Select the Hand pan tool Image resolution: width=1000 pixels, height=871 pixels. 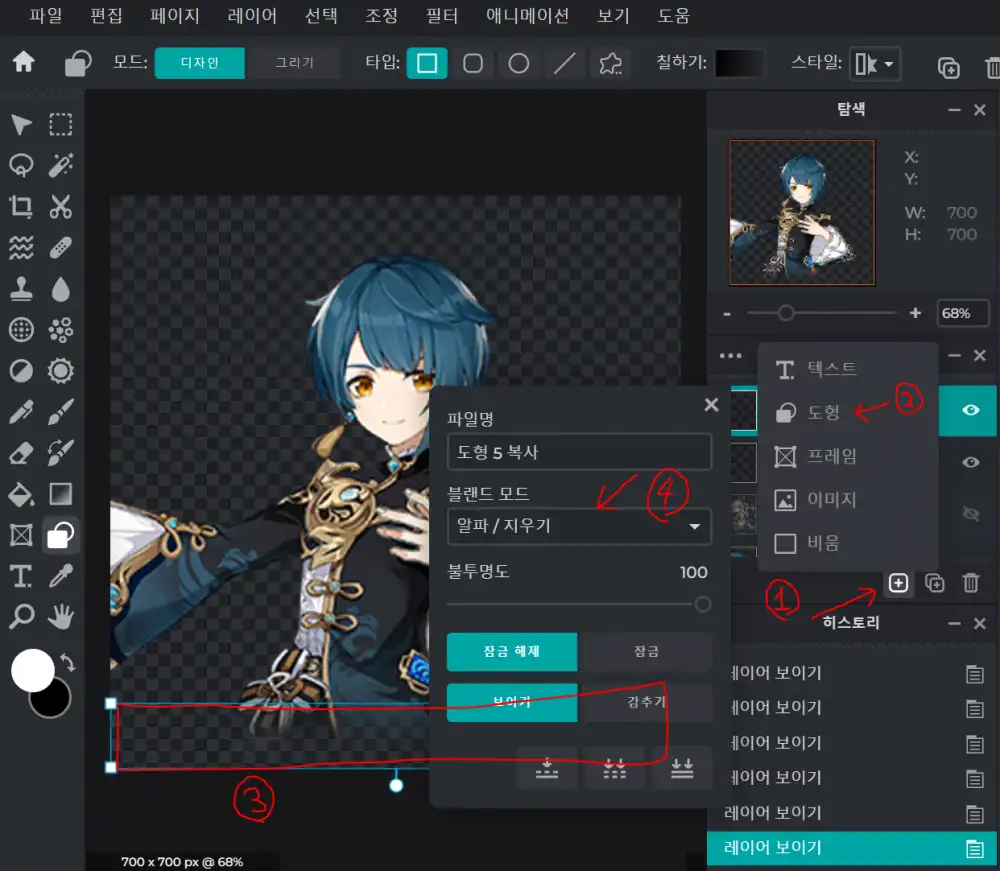[61, 616]
